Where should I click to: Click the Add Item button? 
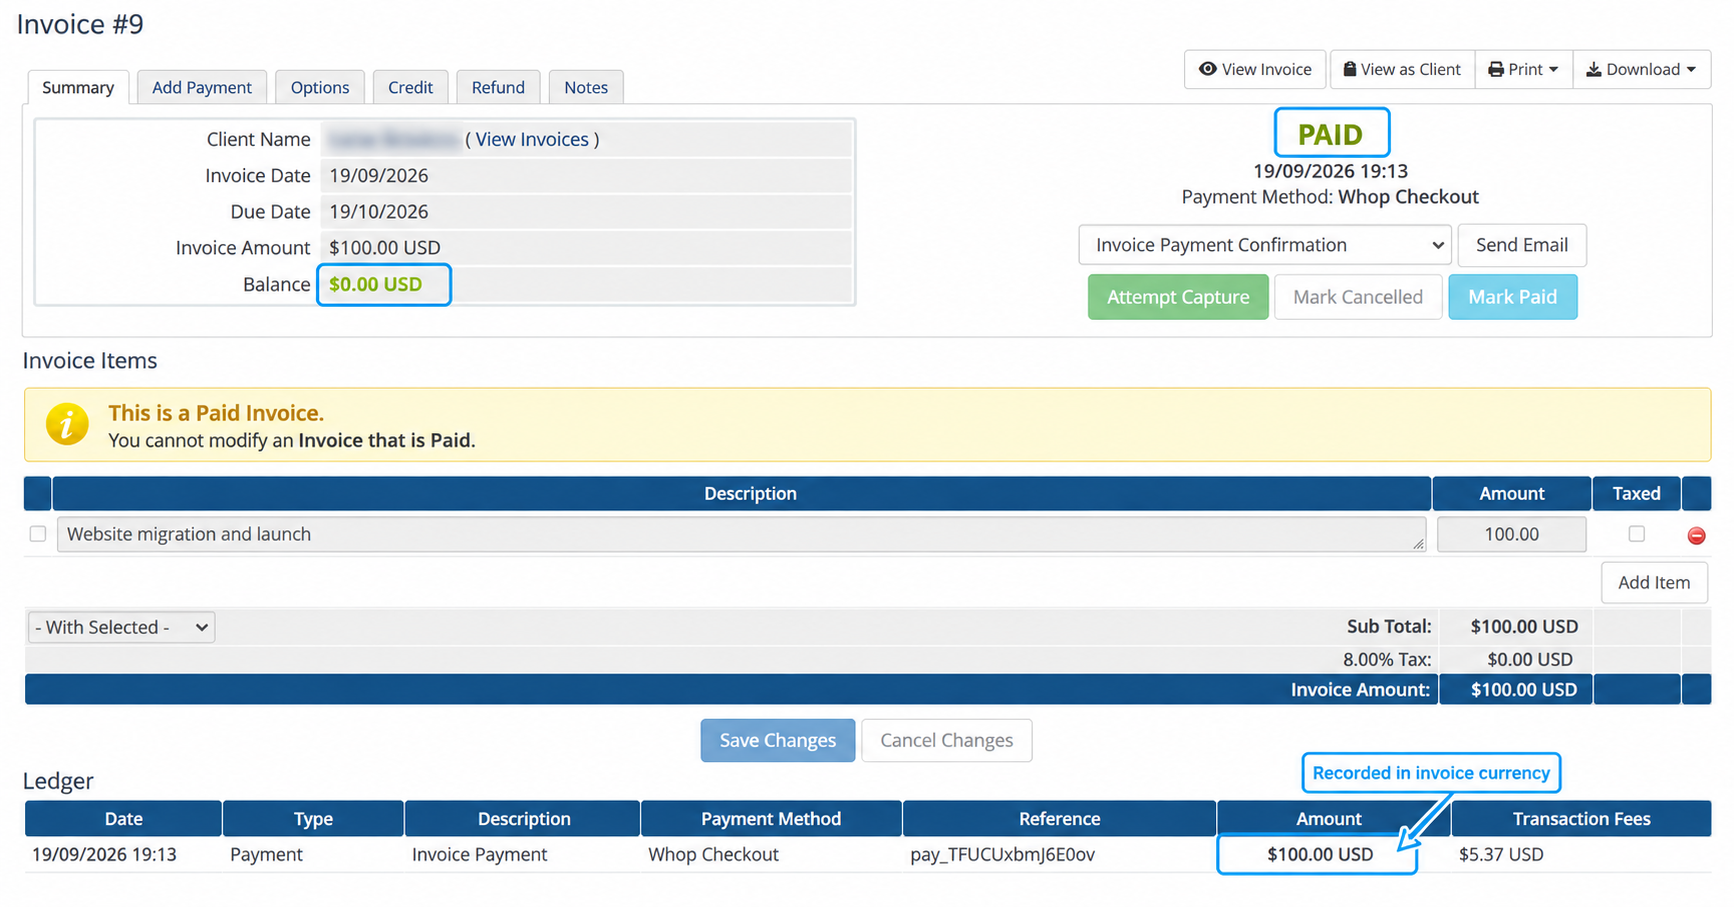pyautogui.click(x=1654, y=582)
